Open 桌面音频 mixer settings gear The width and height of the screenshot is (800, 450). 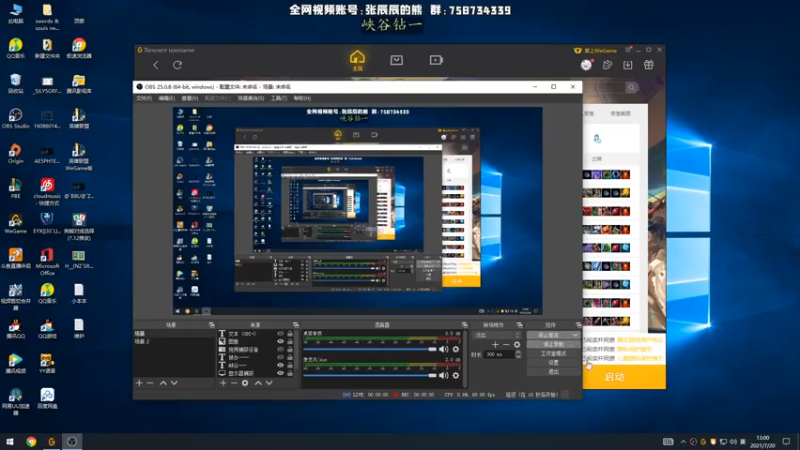coord(456,349)
